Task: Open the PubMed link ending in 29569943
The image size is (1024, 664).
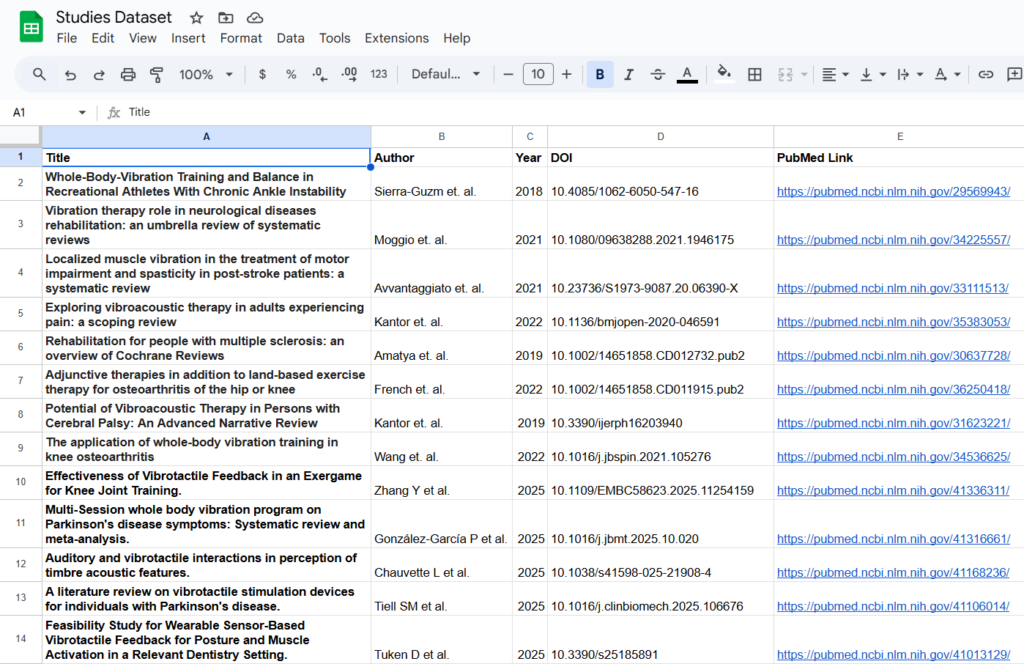Action: point(893,191)
